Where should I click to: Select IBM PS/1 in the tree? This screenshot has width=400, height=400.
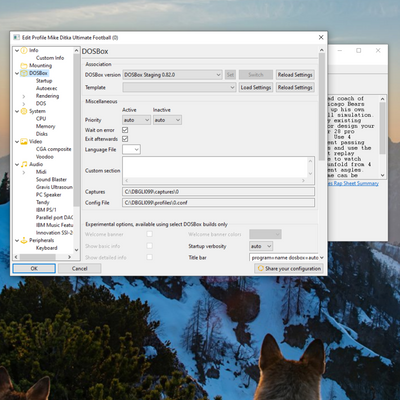coord(46,210)
